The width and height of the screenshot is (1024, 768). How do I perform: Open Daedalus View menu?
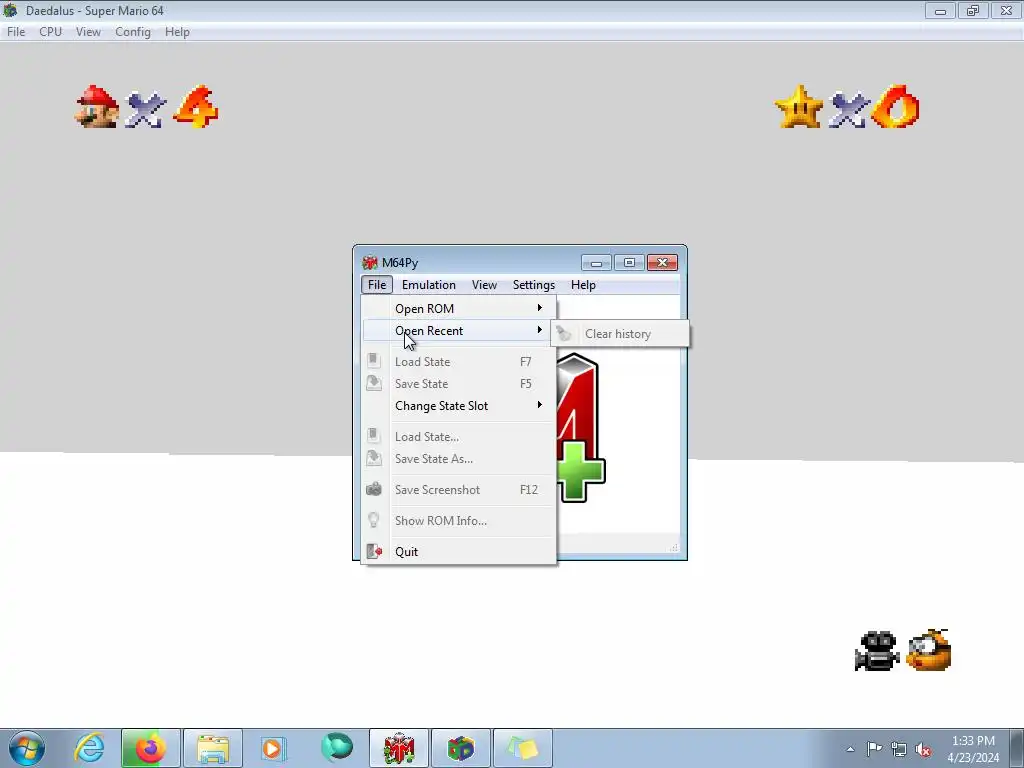click(x=88, y=32)
